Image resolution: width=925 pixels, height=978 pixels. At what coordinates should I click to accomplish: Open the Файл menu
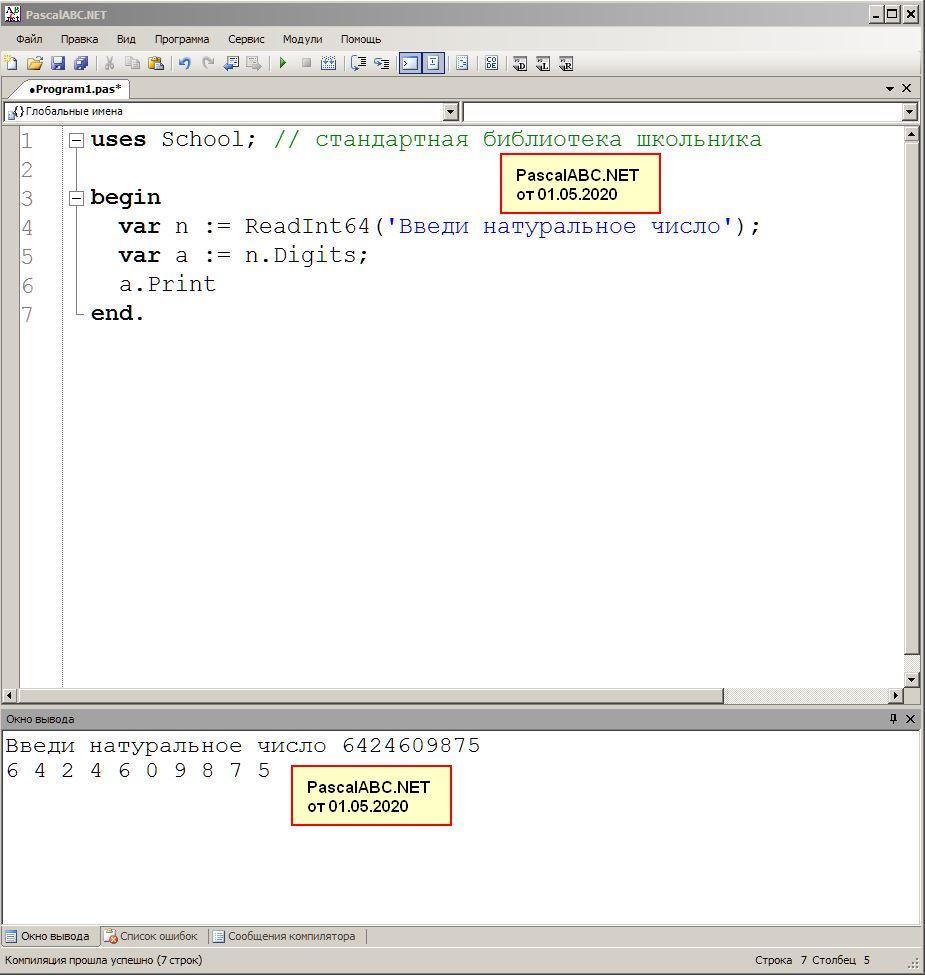(29, 39)
